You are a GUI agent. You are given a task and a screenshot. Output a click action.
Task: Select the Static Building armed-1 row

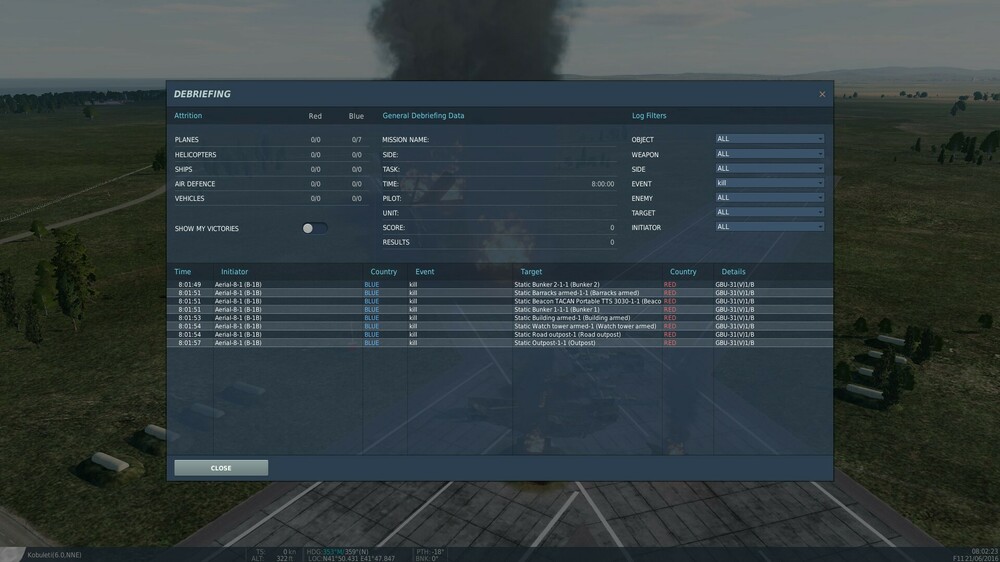click(500, 318)
